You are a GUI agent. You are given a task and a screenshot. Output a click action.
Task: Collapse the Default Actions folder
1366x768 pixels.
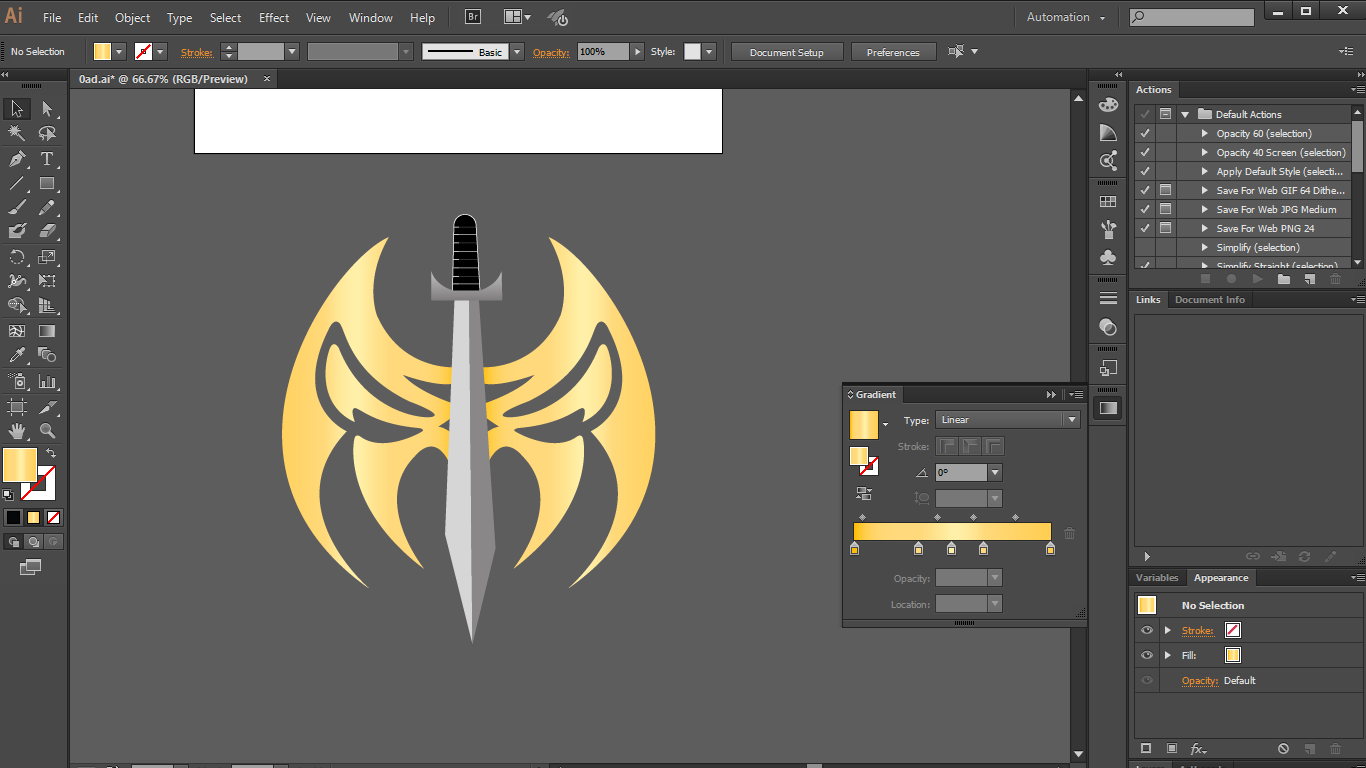(x=1185, y=114)
